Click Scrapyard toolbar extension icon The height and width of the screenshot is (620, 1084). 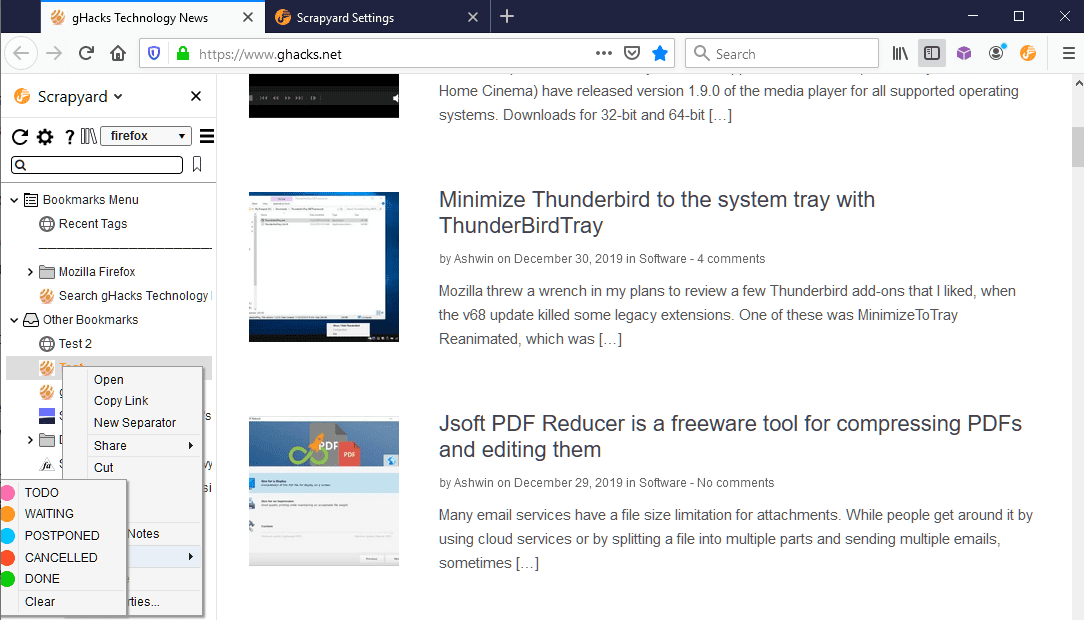click(1028, 53)
